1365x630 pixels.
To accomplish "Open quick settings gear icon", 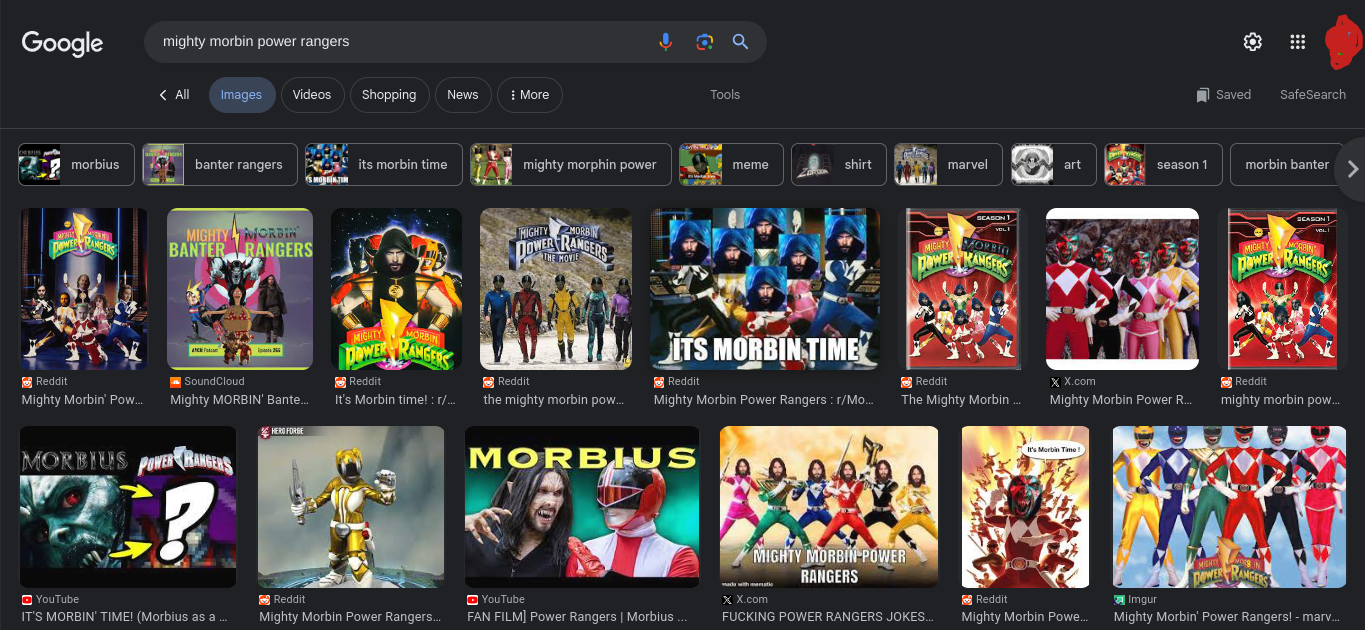I will (1252, 42).
